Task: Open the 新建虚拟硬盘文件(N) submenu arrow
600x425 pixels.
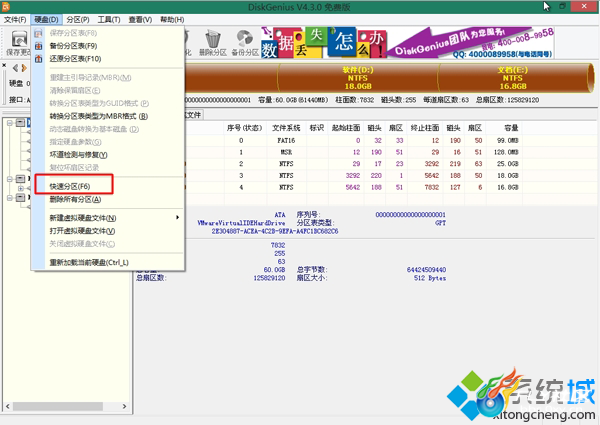Action: 178,217
